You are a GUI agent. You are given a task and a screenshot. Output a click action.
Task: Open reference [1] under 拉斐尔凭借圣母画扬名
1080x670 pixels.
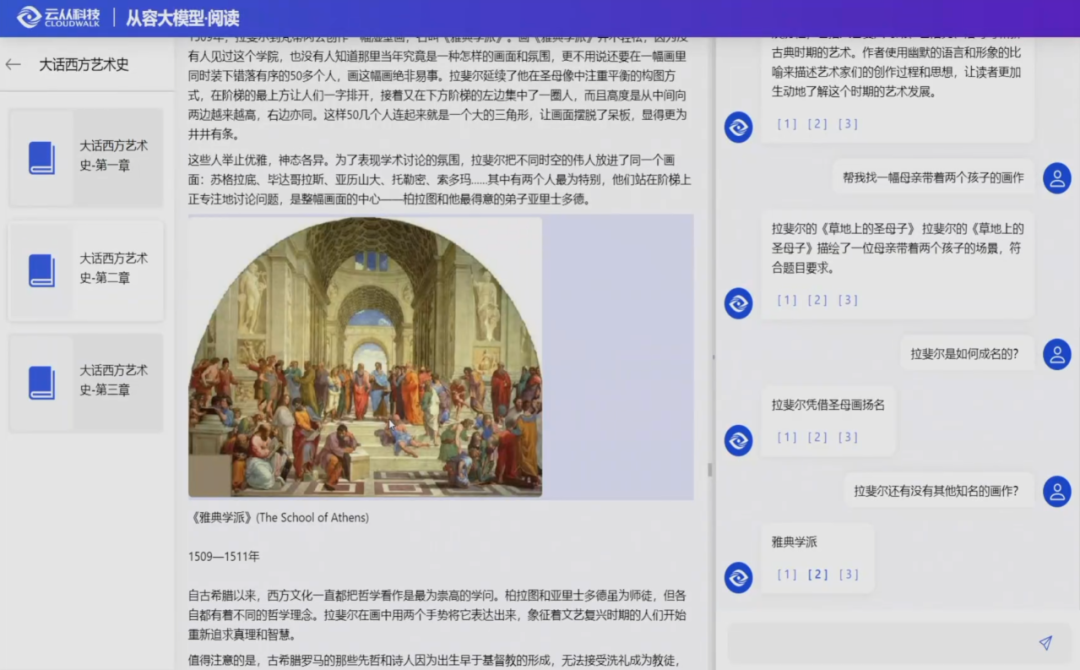pyautogui.click(x=787, y=437)
